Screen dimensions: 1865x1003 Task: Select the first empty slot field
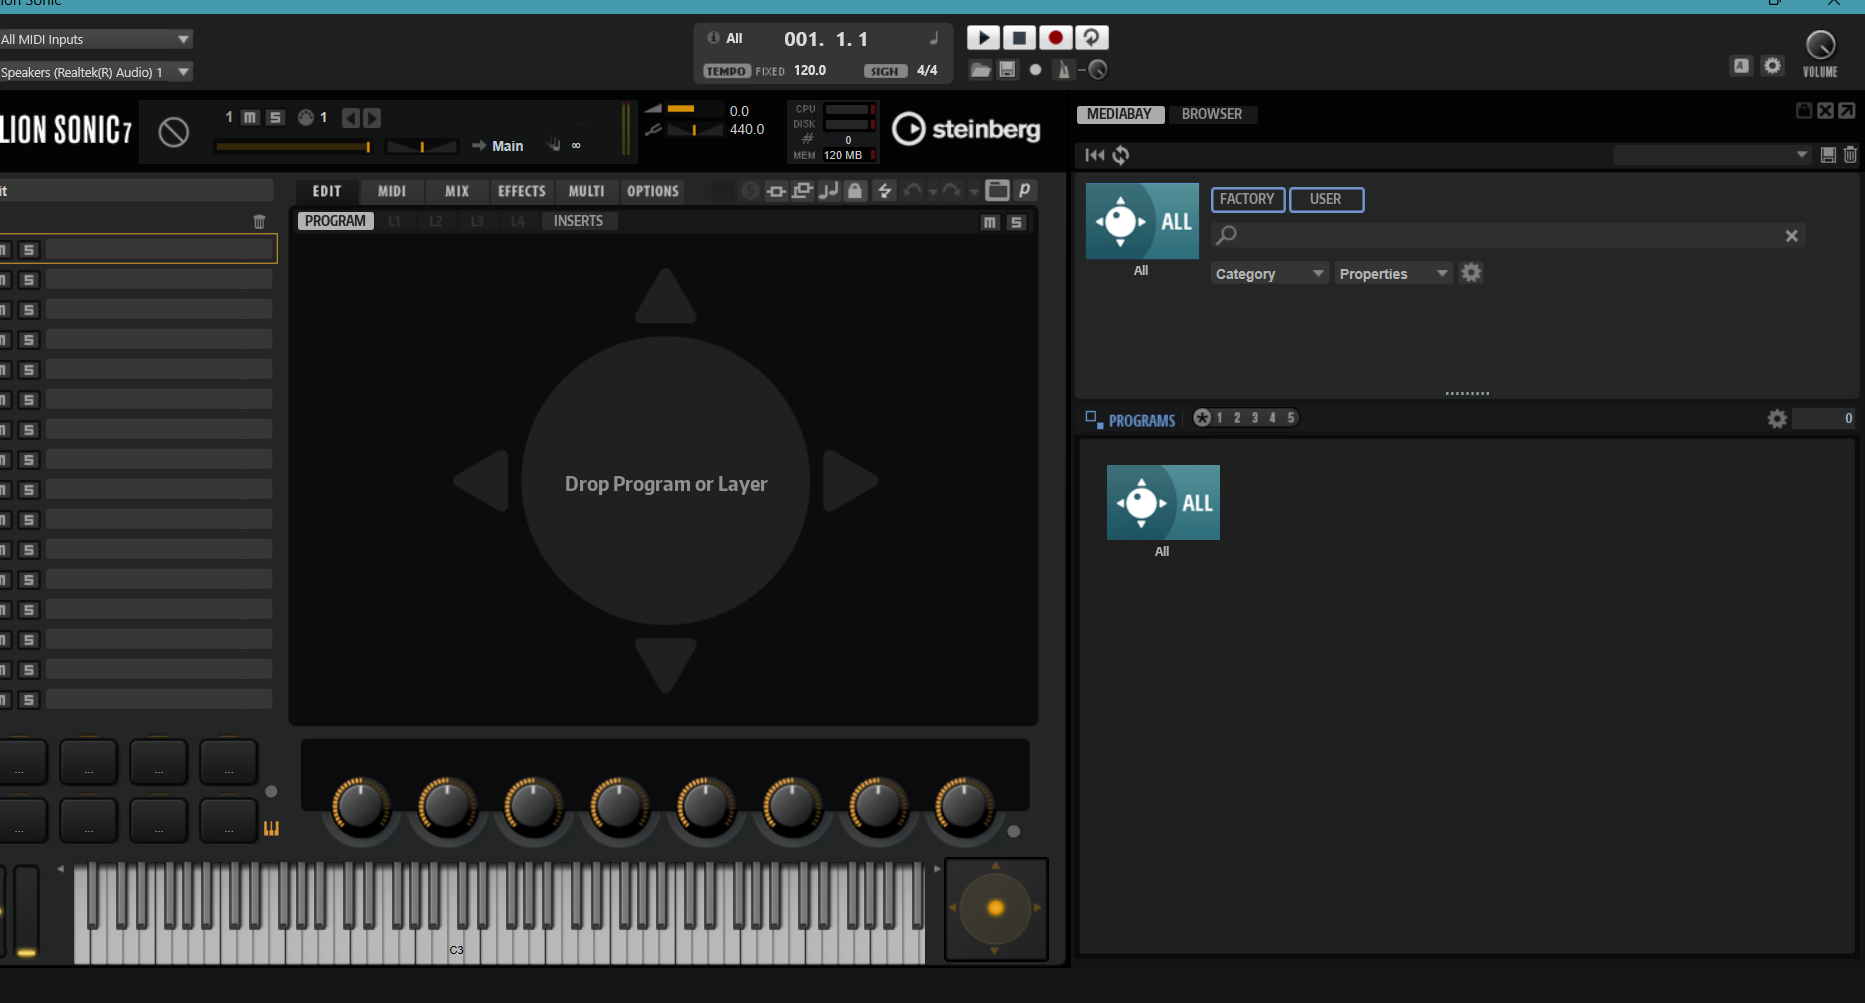pyautogui.click(x=159, y=249)
